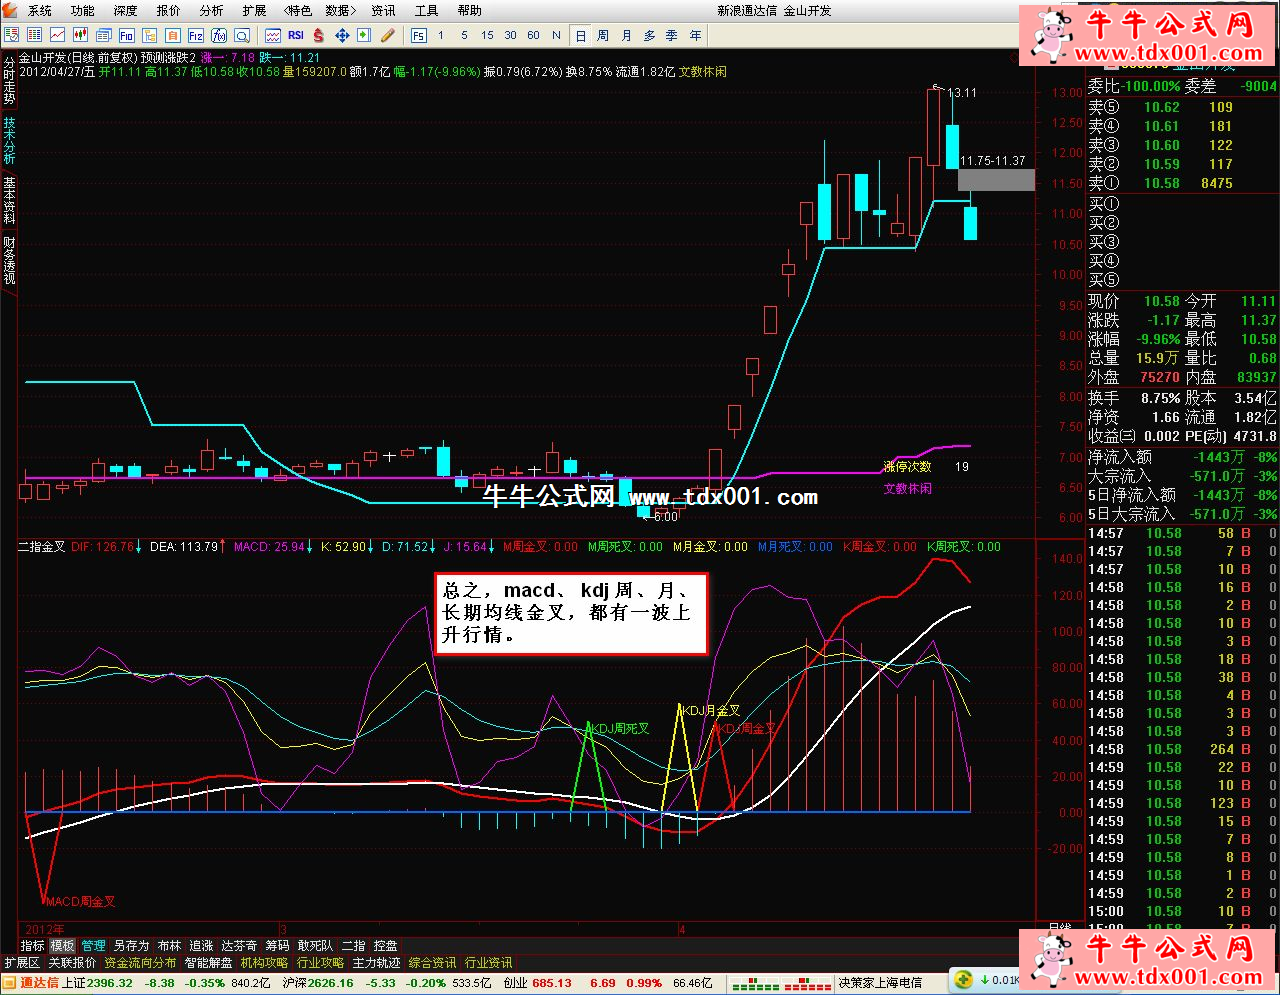Open the 工具 menu
This screenshot has height=995, width=1280.
pyautogui.click(x=427, y=10)
